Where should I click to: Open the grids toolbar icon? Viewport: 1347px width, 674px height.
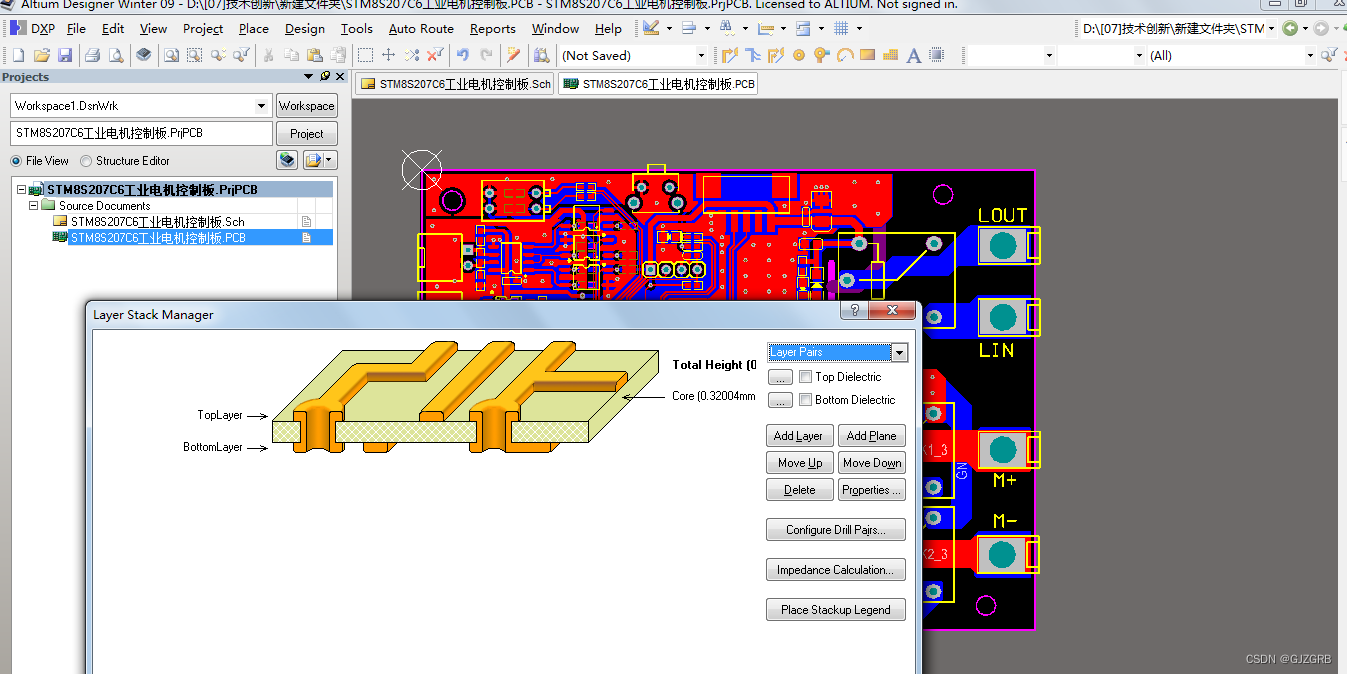(x=841, y=28)
